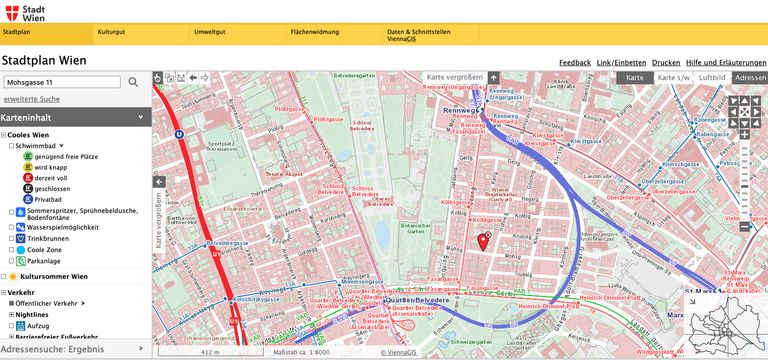
Task: Enable the Coole Zone checkbox
Action: [11, 250]
